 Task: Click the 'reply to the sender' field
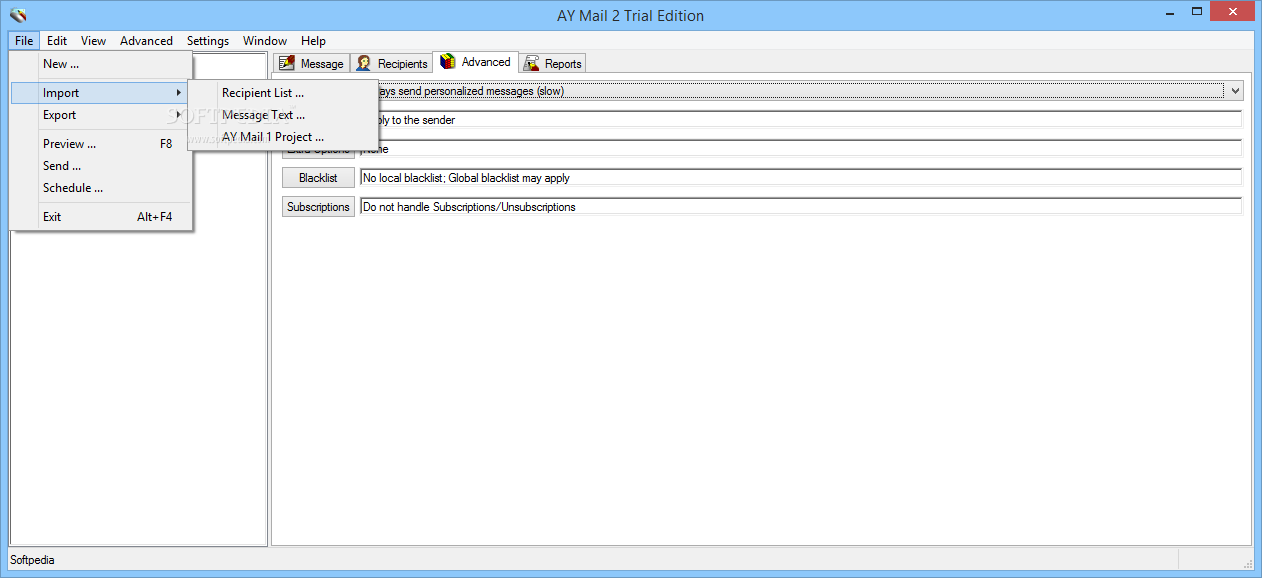[810, 120]
